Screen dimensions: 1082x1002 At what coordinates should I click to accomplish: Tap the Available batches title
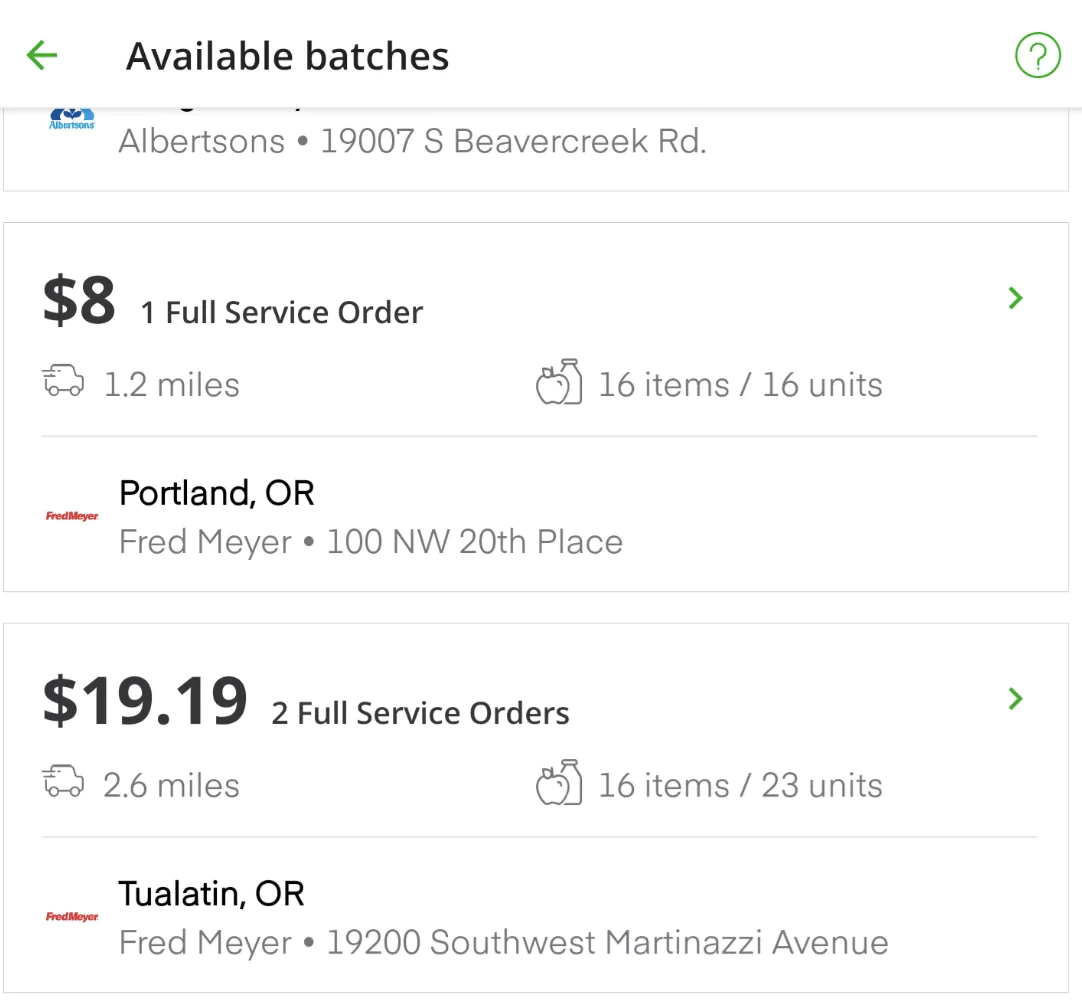point(288,56)
